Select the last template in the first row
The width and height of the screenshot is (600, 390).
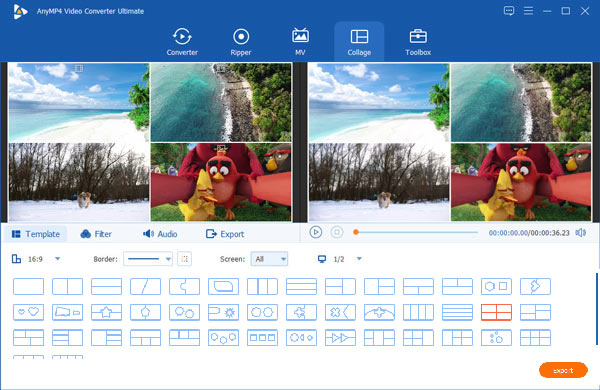(x=535, y=286)
